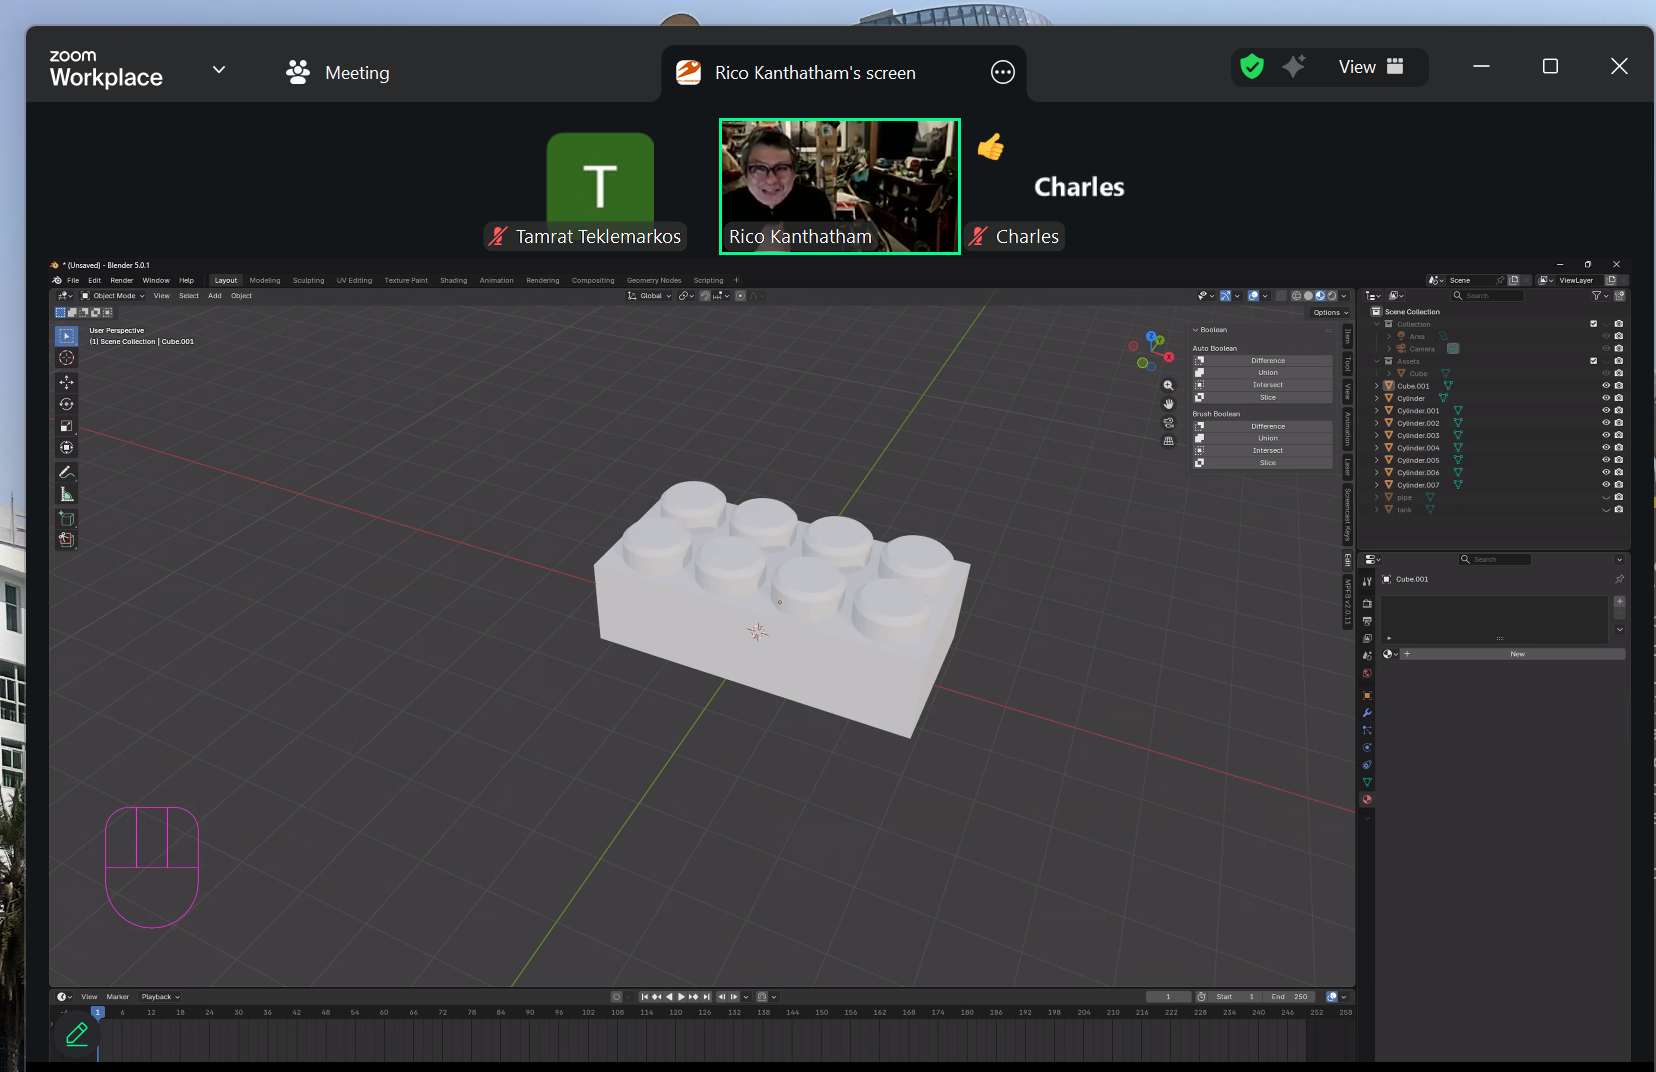Select the Add Cube tool
1656x1072 pixels.
tap(66, 517)
